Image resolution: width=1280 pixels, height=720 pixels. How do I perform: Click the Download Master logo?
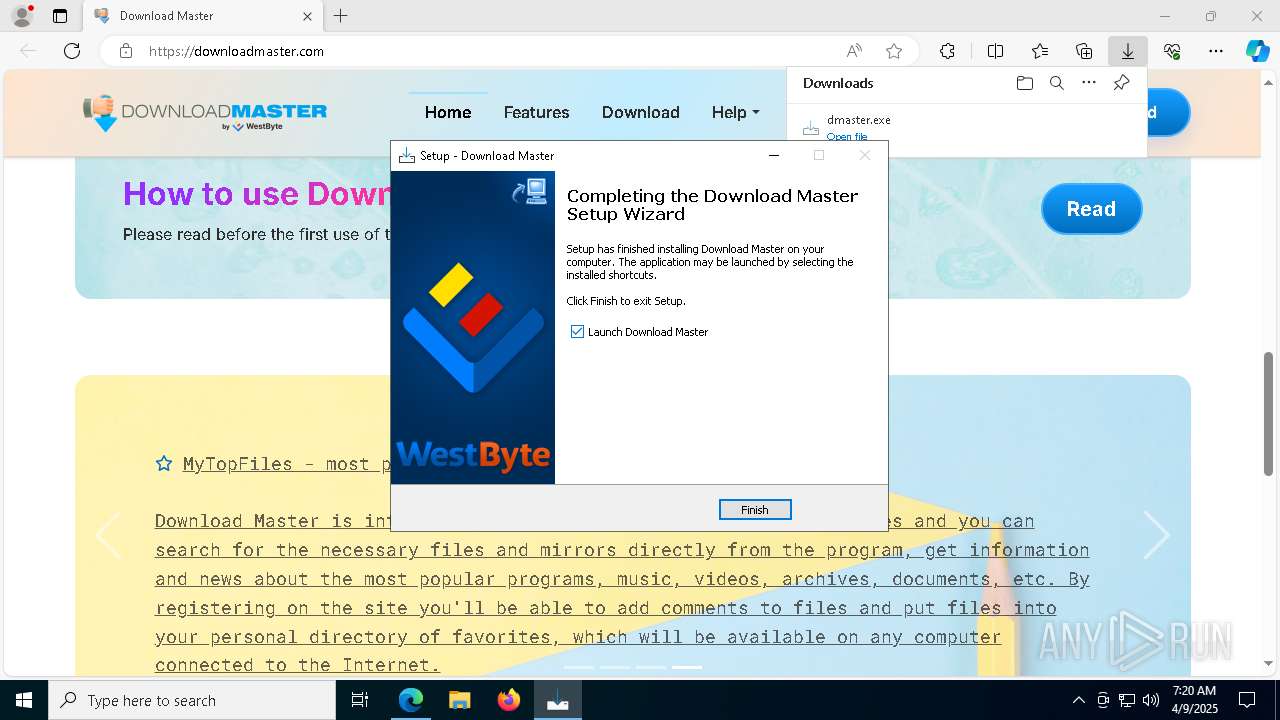tap(205, 113)
